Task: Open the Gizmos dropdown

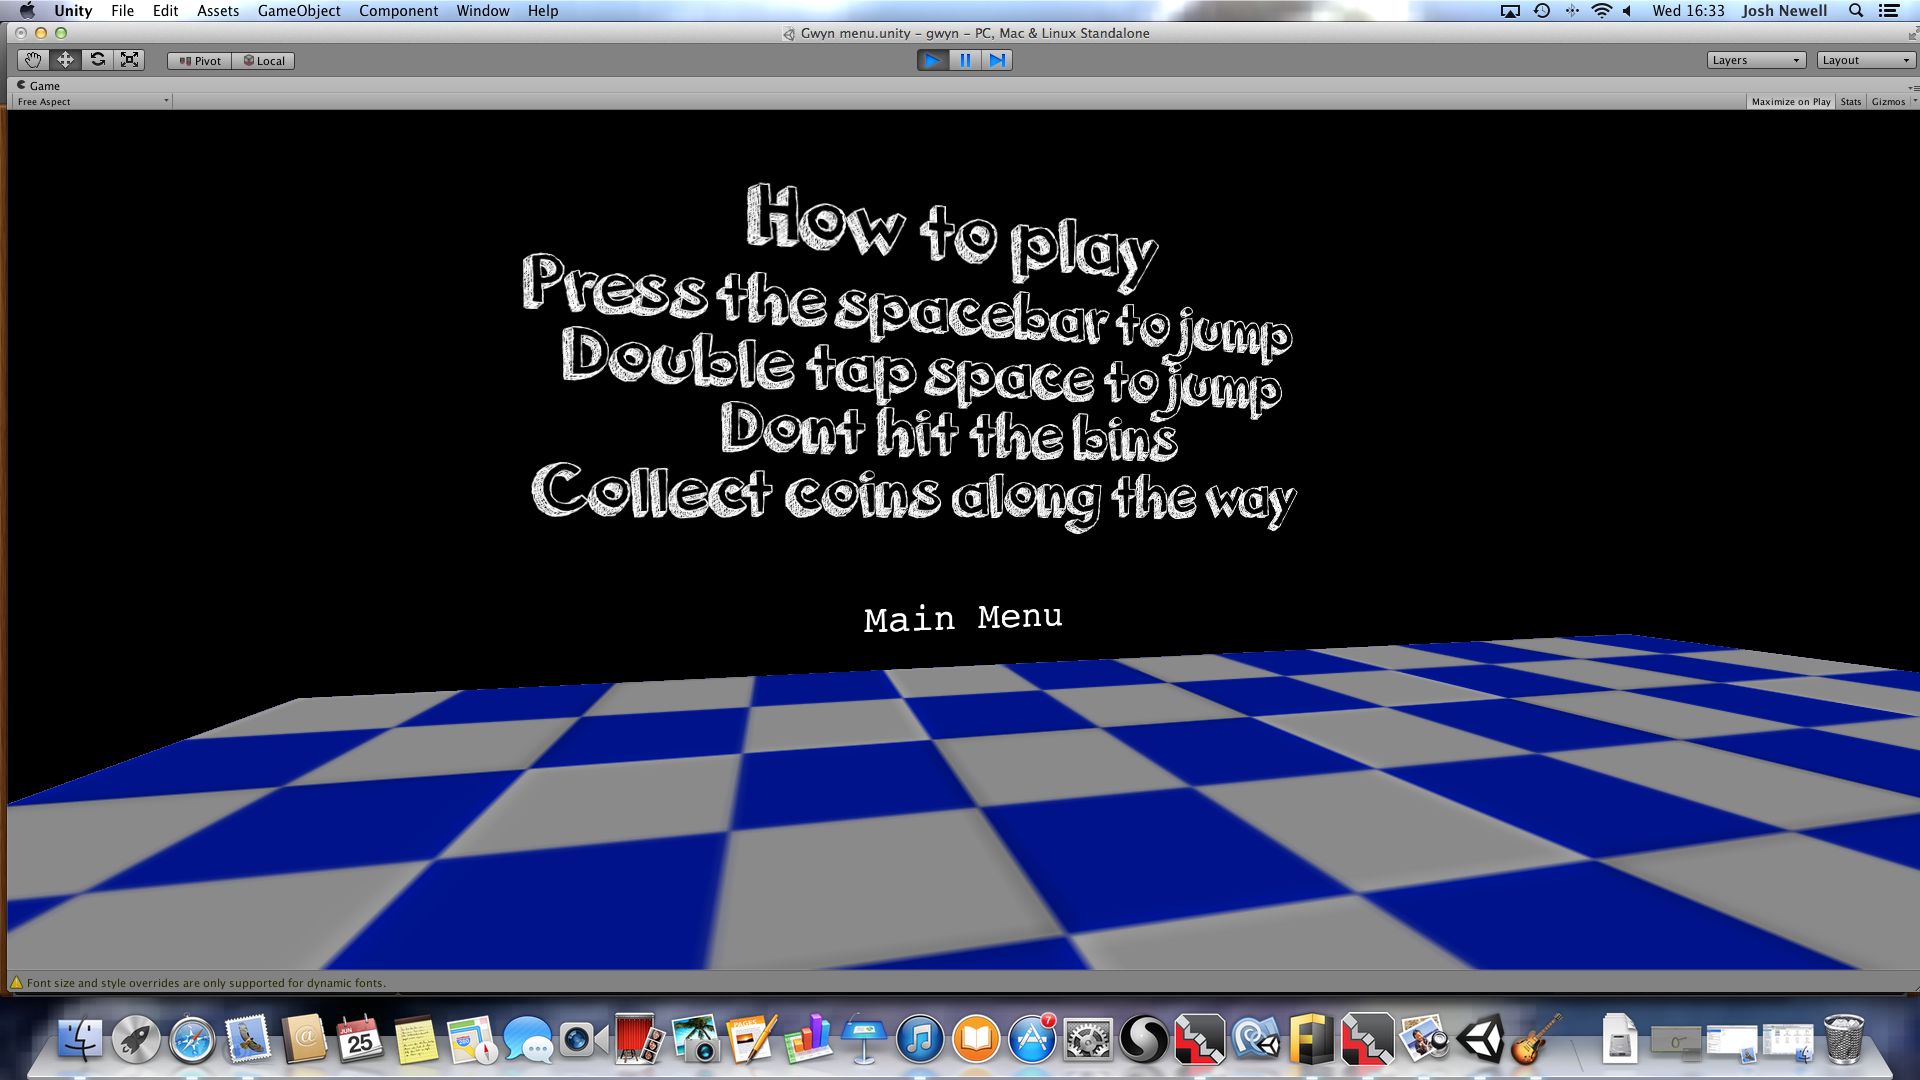Action: coord(1889,102)
